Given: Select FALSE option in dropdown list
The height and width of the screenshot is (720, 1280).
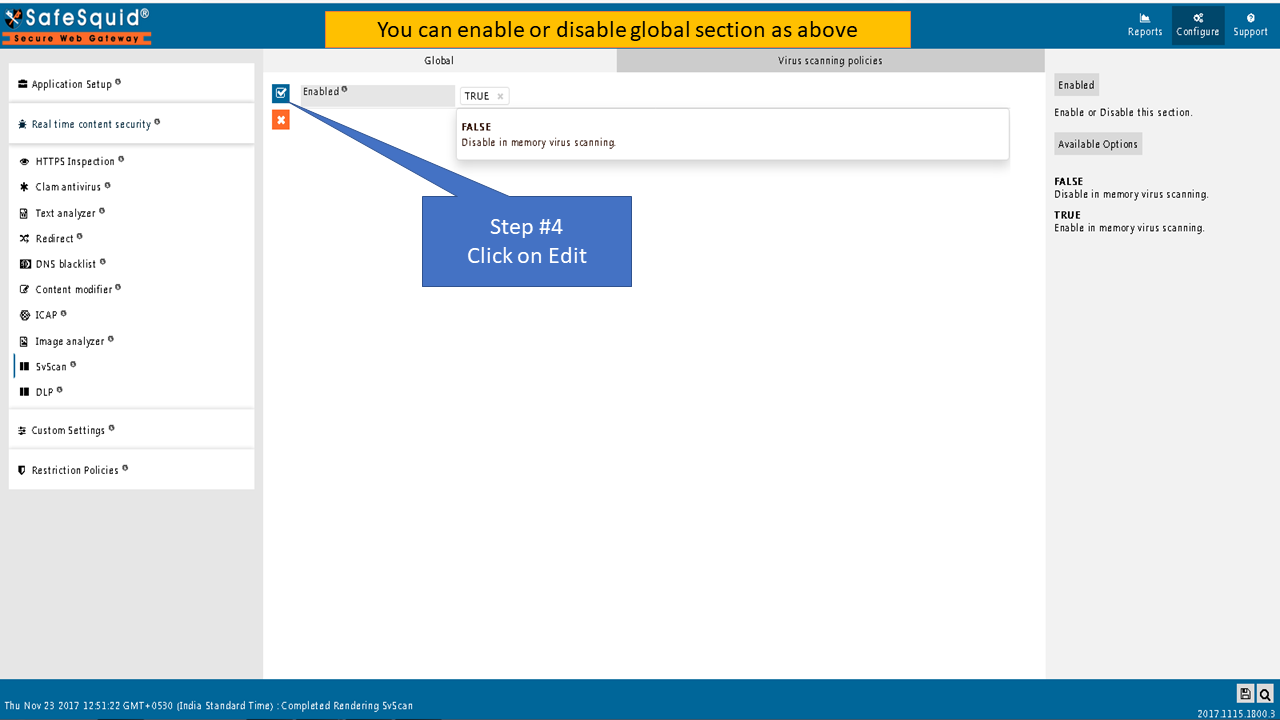Looking at the screenshot, I should pyautogui.click(x=732, y=134).
